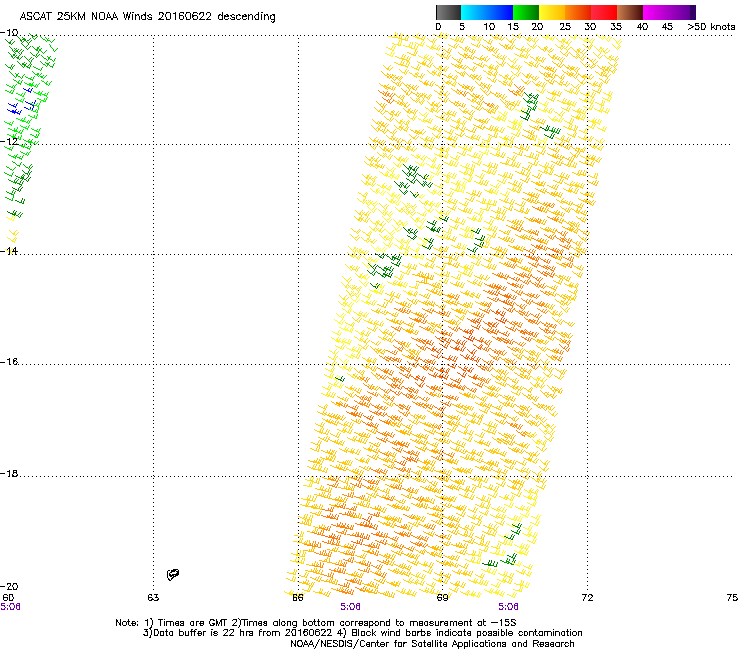
Task: Click the '35' legend tick label
Action: [x=616, y=27]
